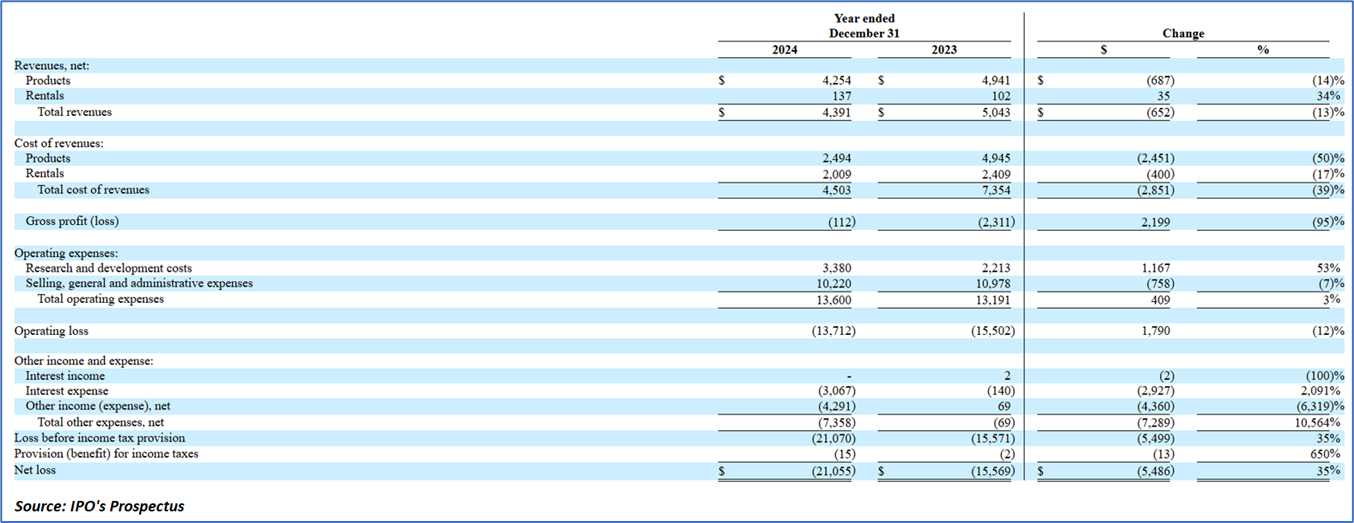Select the Interest expense row label
Viewport: 1354px width, 523px height.
point(67,391)
